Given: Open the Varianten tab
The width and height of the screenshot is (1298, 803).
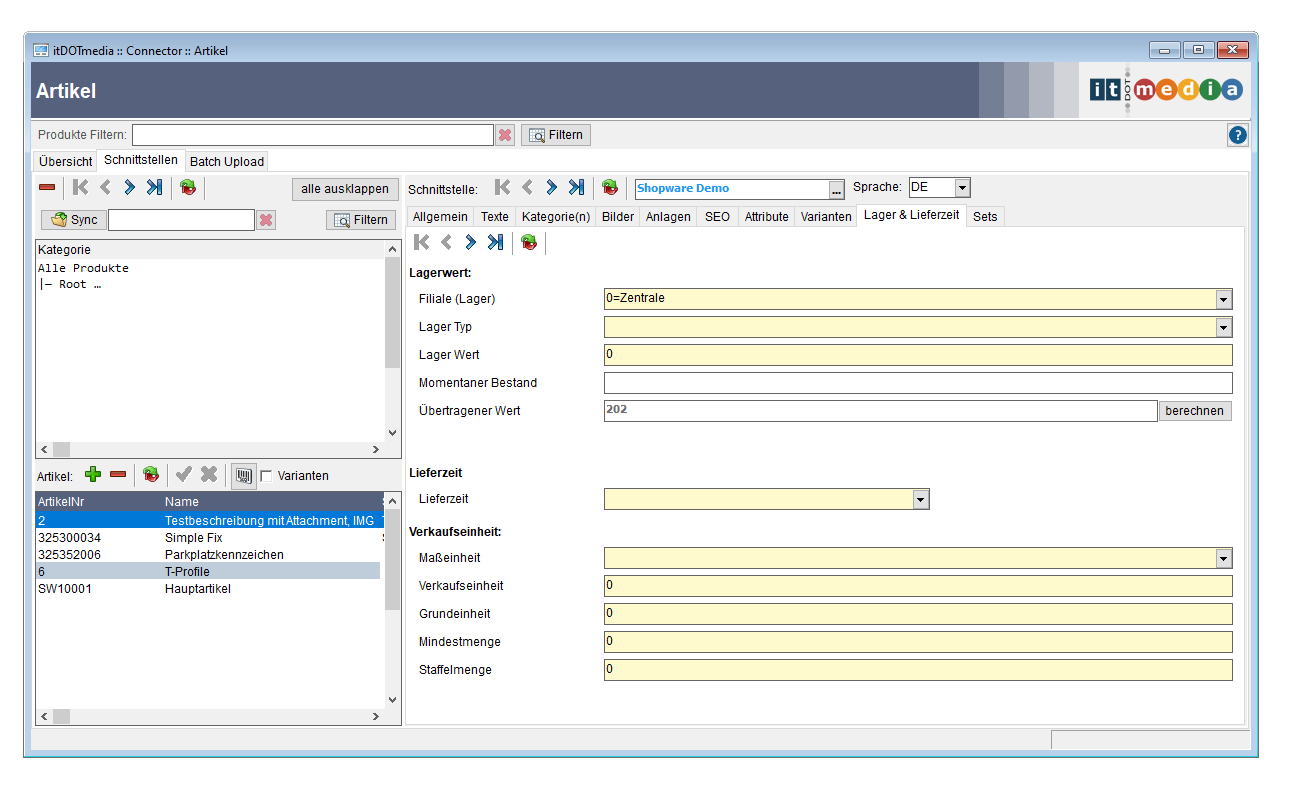Looking at the screenshot, I should pos(826,216).
